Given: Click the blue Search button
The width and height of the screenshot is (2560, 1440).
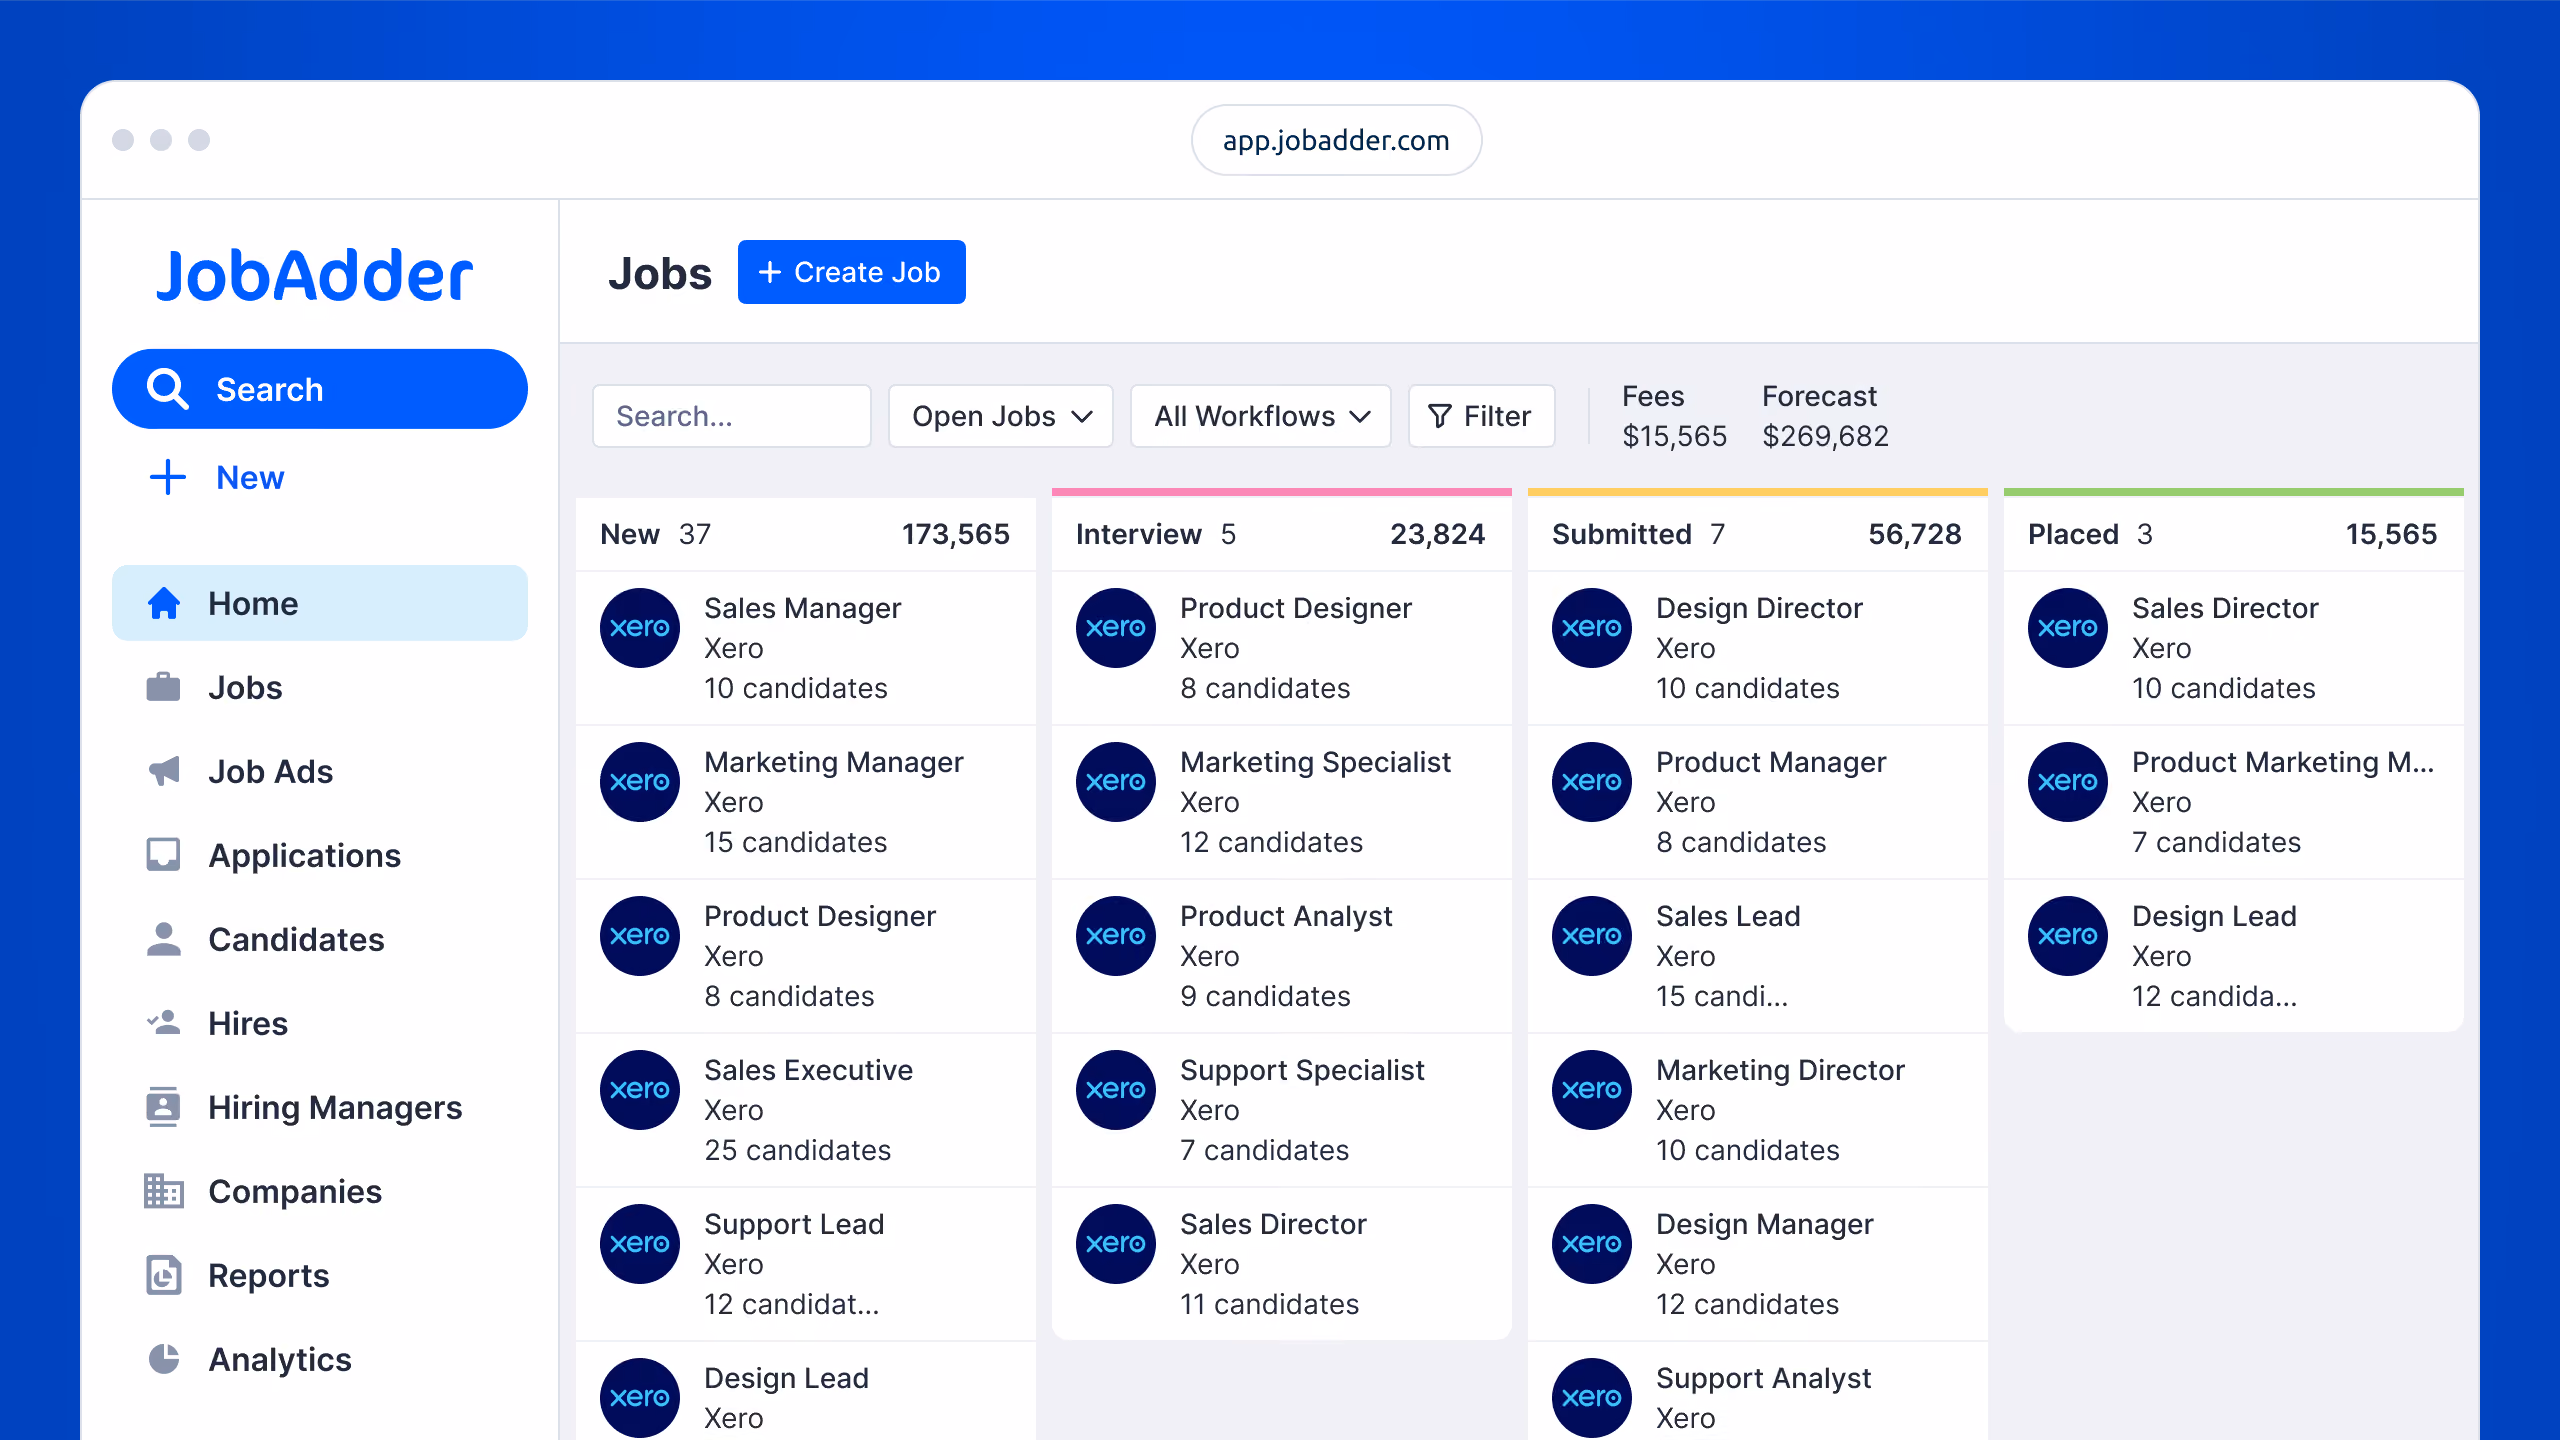Looking at the screenshot, I should pos(320,389).
